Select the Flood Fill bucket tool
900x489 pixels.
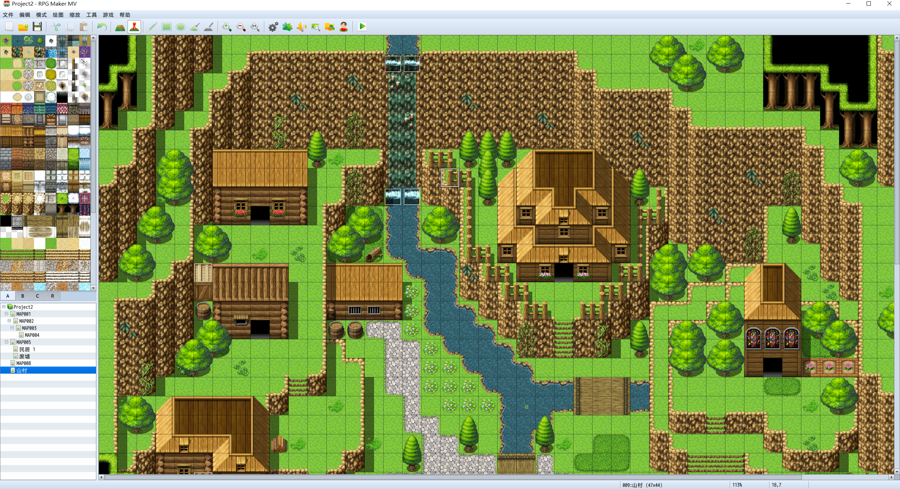195,27
